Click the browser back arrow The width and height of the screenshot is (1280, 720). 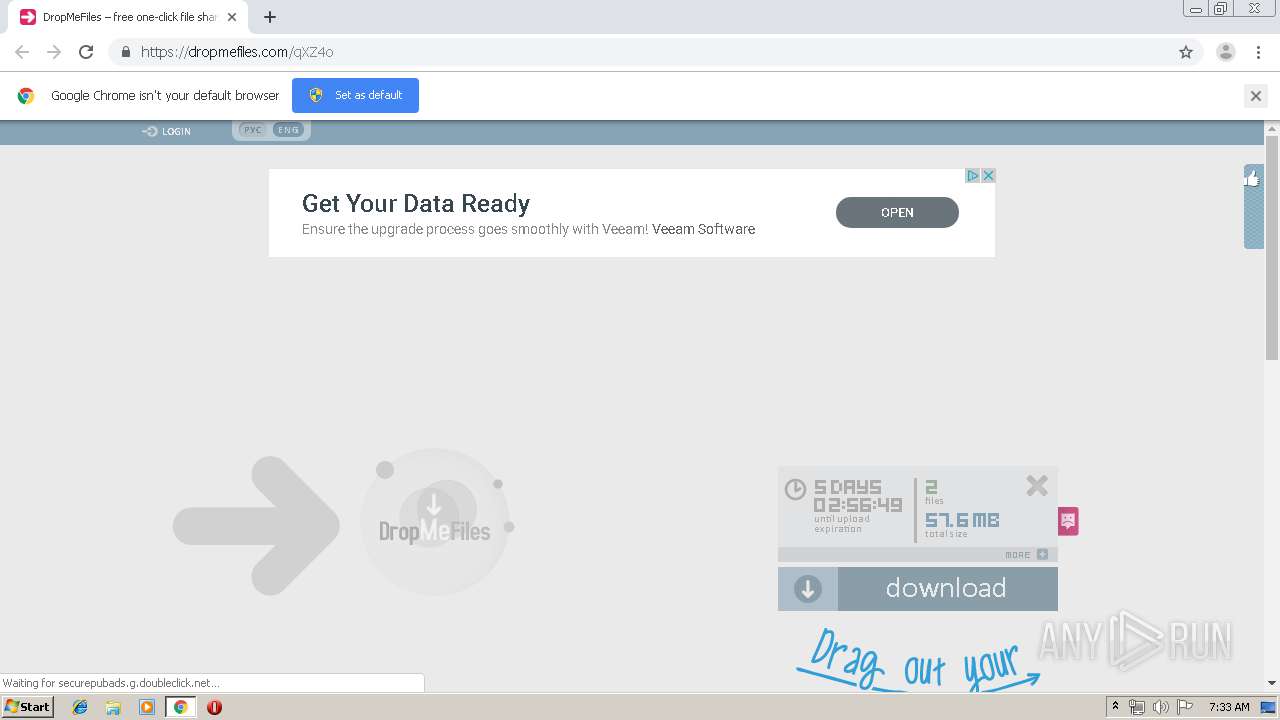[x=22, y=52]
